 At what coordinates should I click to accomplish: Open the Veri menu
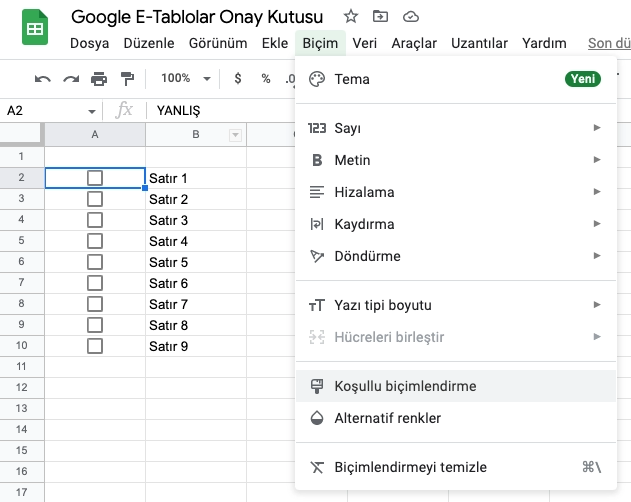tap(364, 43)
